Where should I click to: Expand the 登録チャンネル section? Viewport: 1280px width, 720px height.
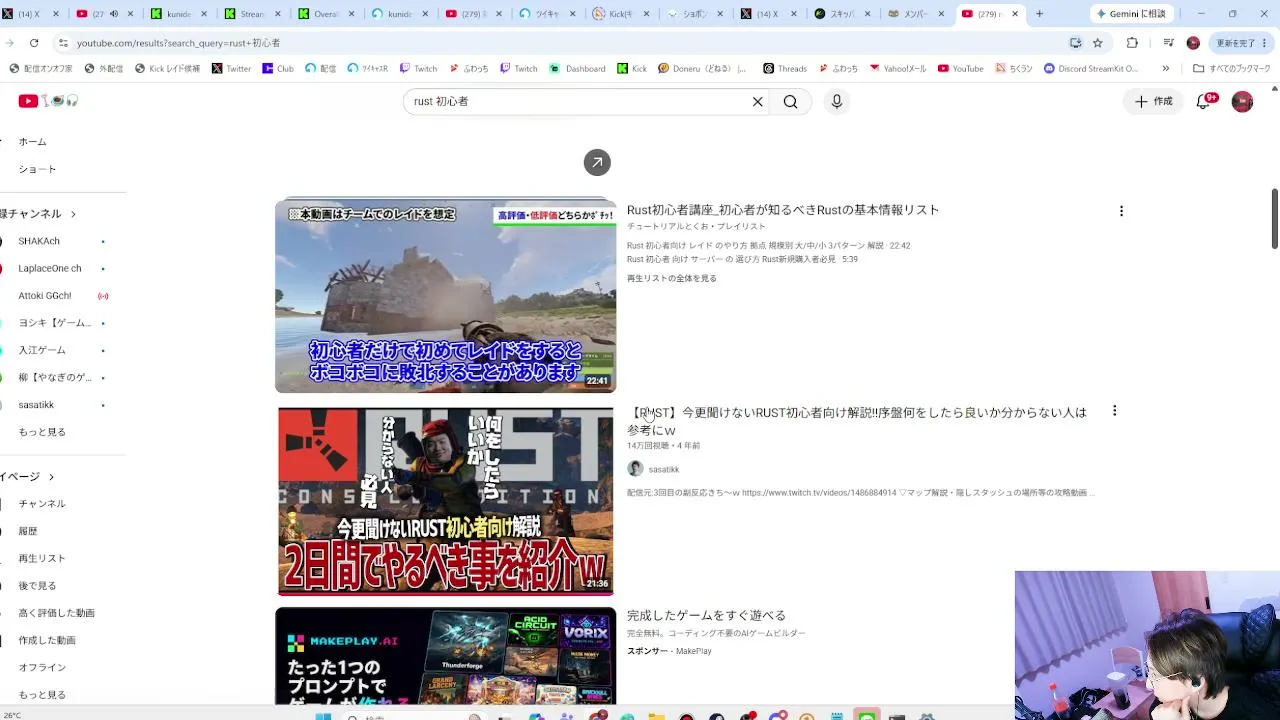coord(38,214)
